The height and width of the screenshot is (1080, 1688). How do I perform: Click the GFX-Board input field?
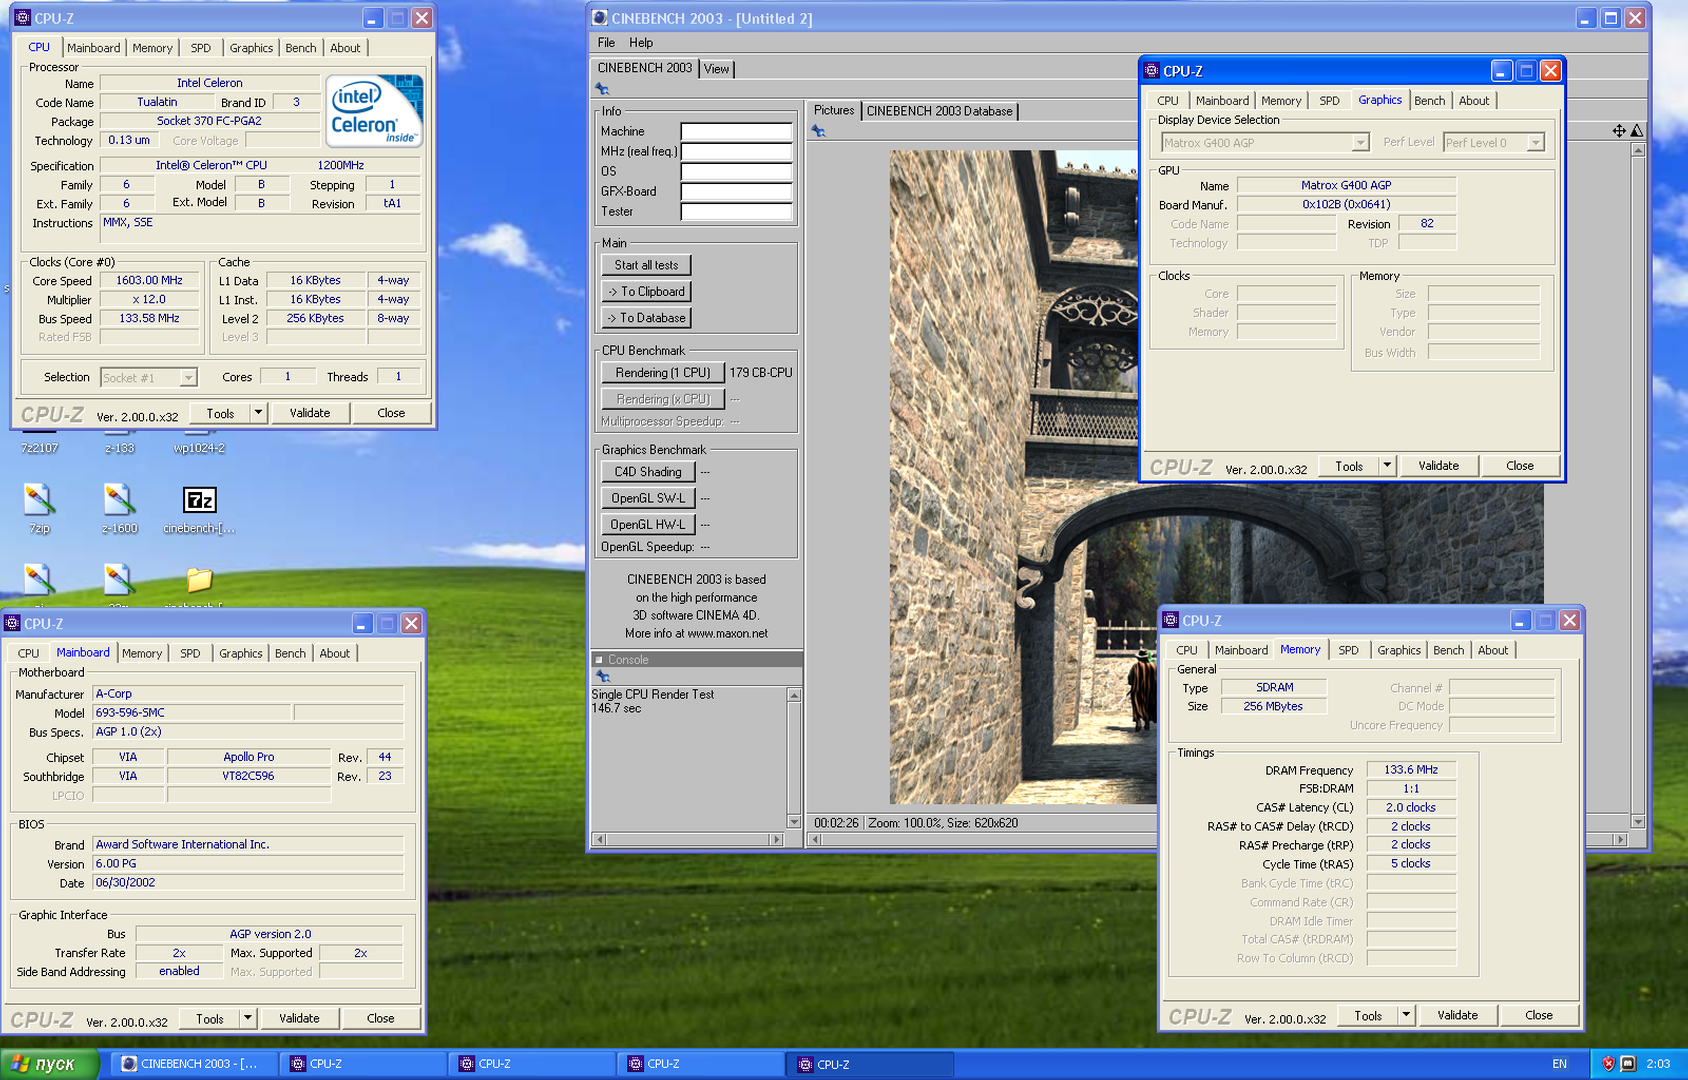736,191
